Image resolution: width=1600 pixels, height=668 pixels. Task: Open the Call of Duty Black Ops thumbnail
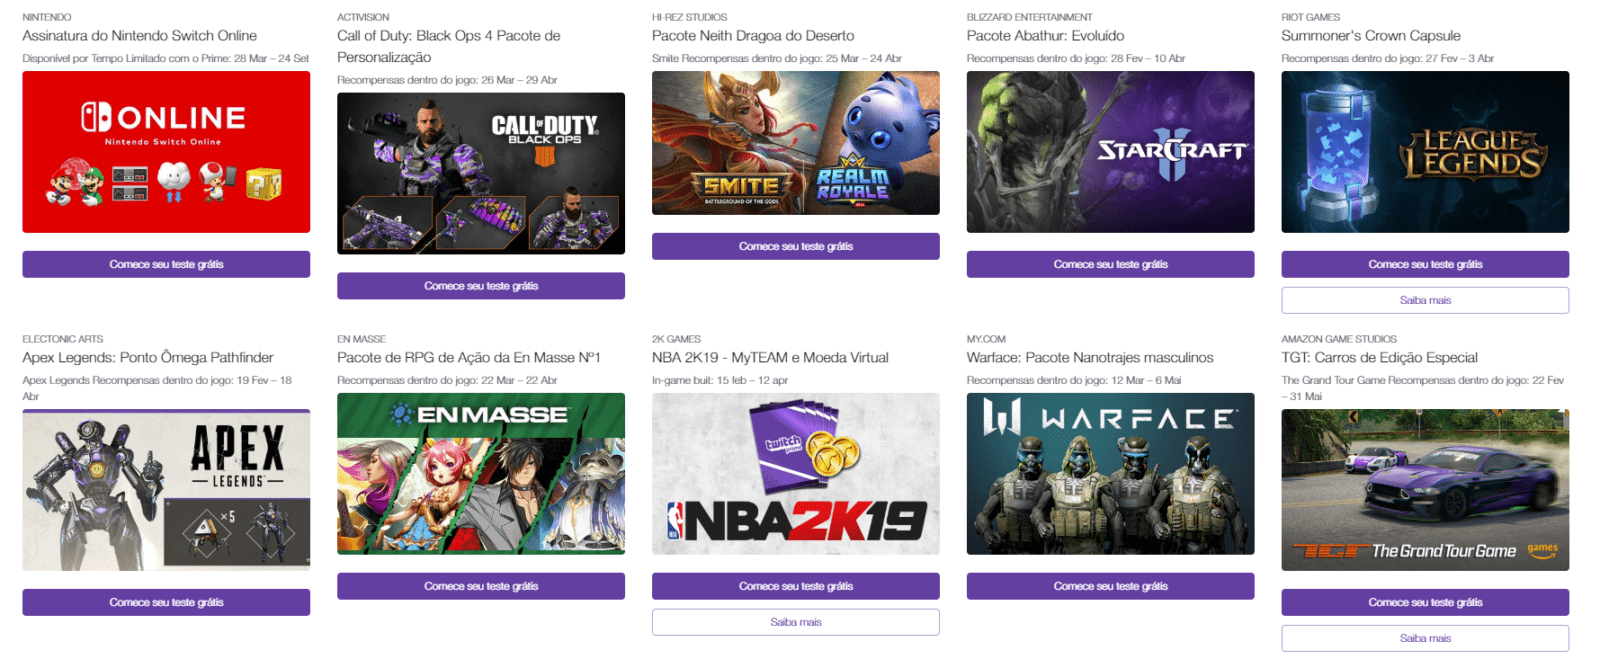click(x=481, y=174)
